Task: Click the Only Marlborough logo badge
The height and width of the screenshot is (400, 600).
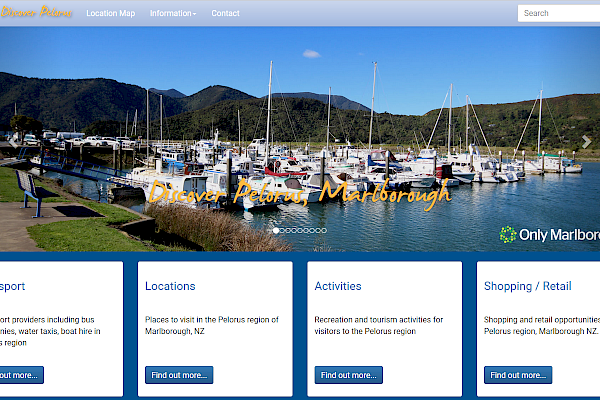Action: click(x=550, y=235)
